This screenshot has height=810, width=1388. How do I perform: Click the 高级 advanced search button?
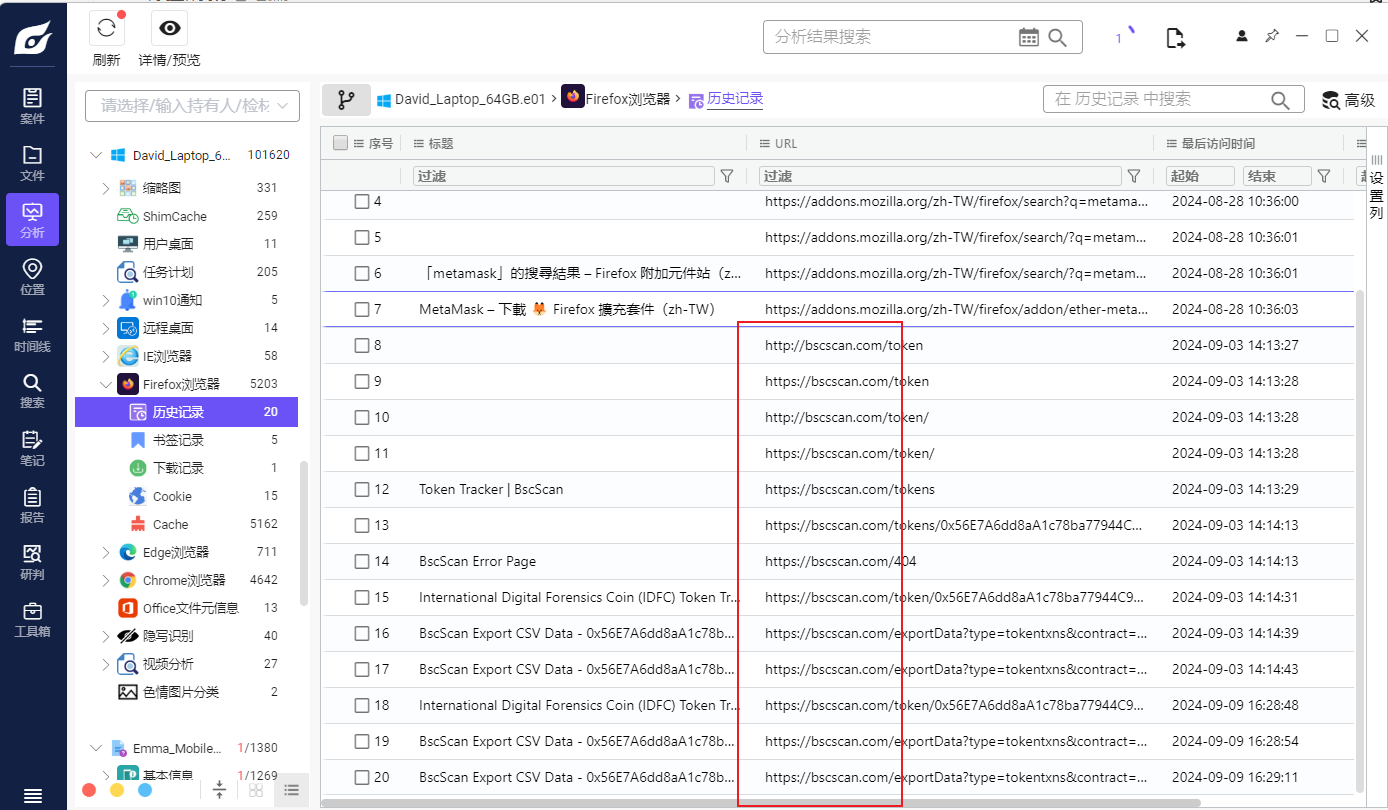point(1349,100)
